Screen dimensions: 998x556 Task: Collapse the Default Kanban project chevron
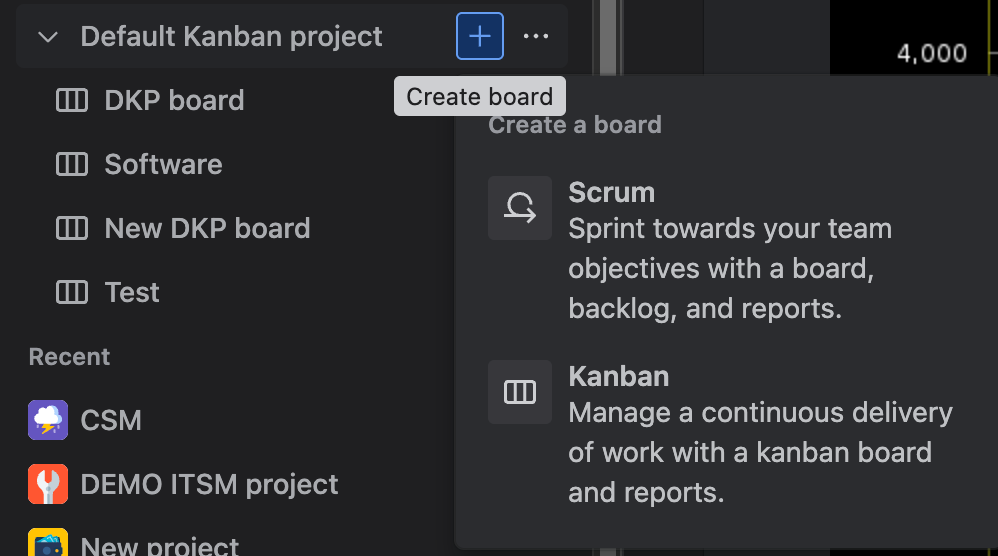tap(47, 37)
